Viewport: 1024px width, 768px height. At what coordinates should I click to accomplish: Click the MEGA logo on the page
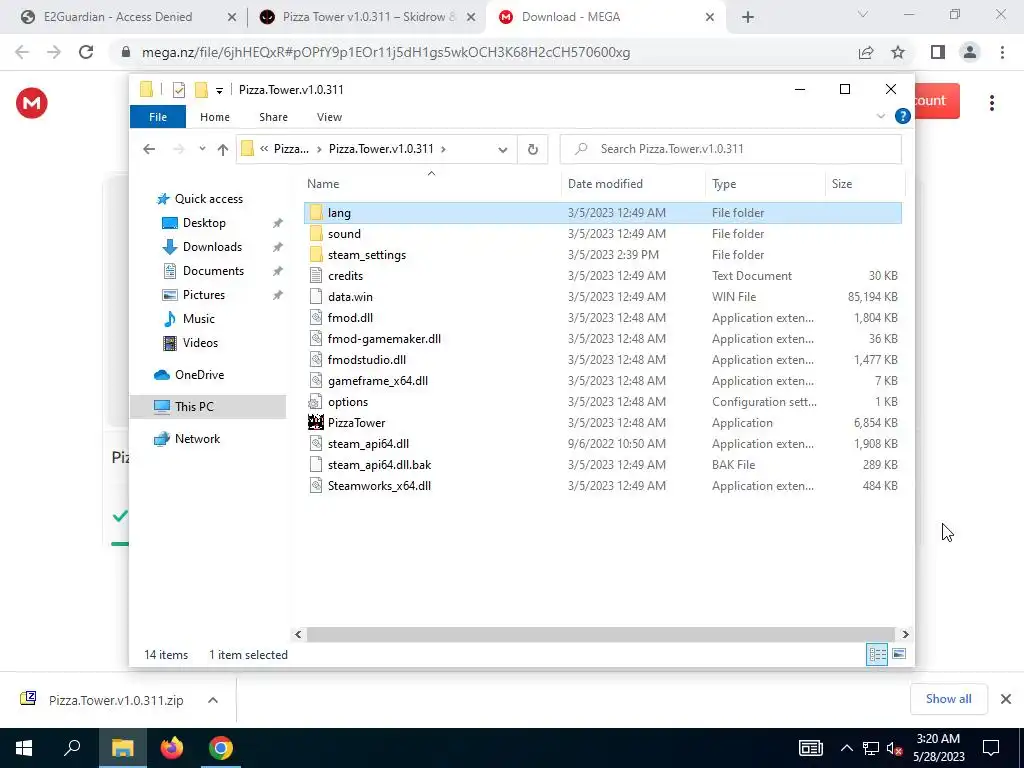[32, 103]
